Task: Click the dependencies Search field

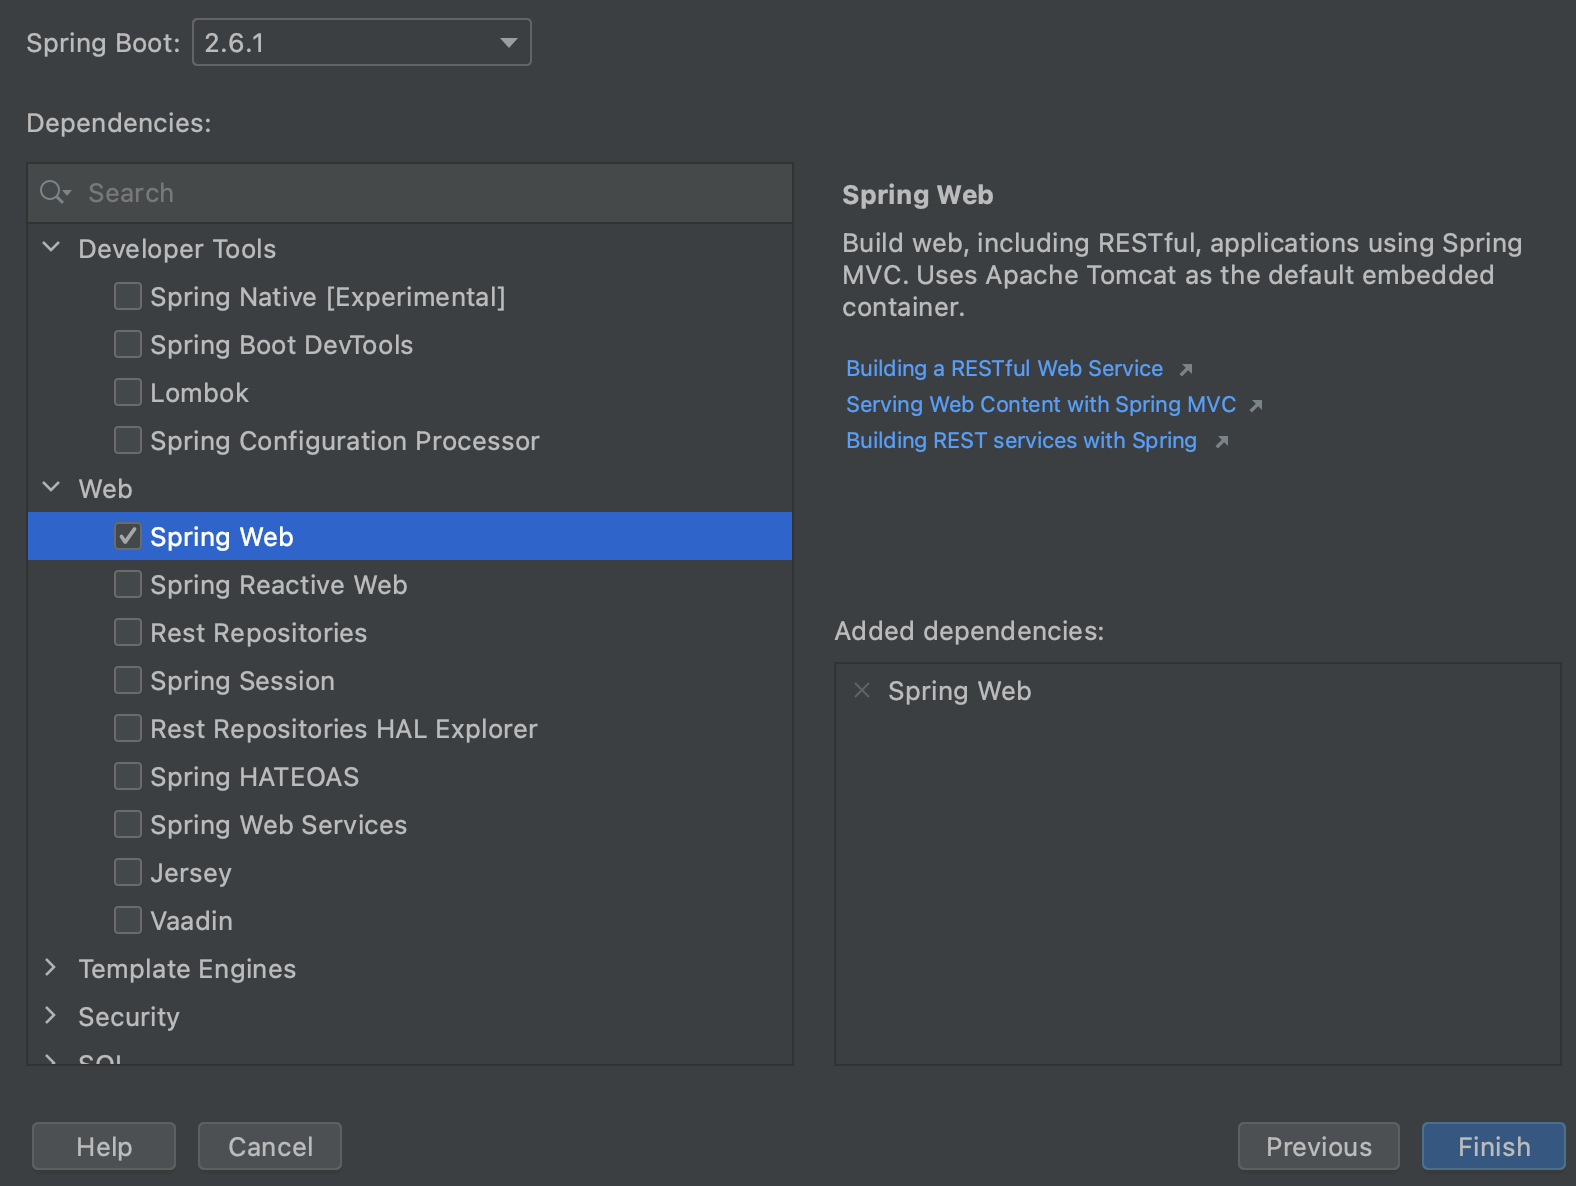Action: point(410,193)
